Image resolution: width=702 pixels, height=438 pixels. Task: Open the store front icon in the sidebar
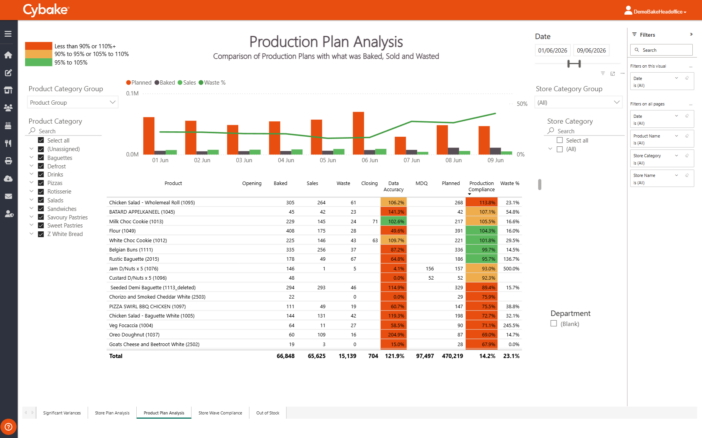[x=8, y=90]
